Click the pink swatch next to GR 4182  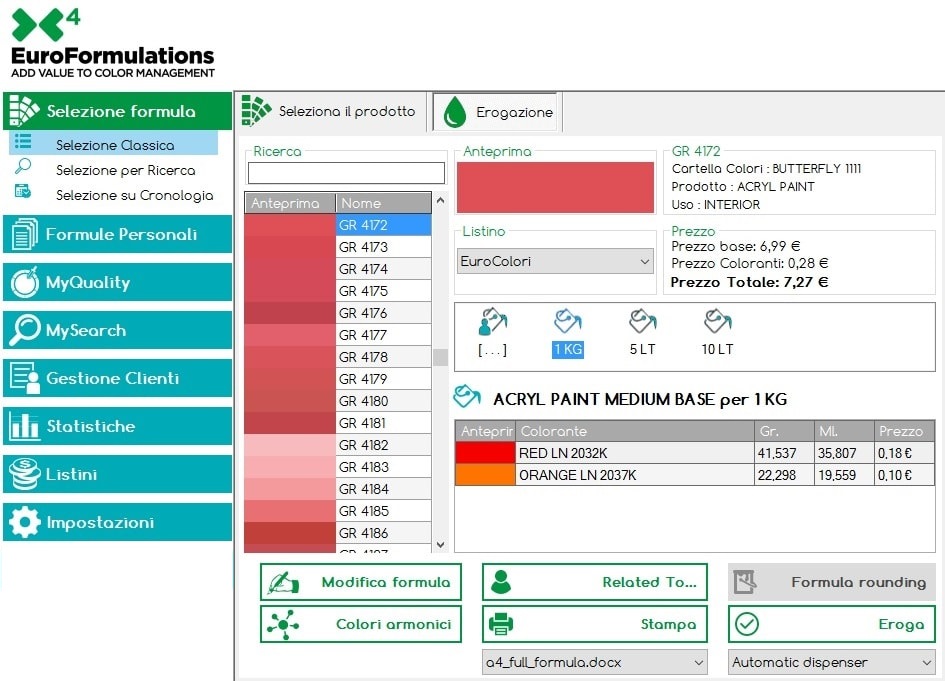(x=290, y=445)
